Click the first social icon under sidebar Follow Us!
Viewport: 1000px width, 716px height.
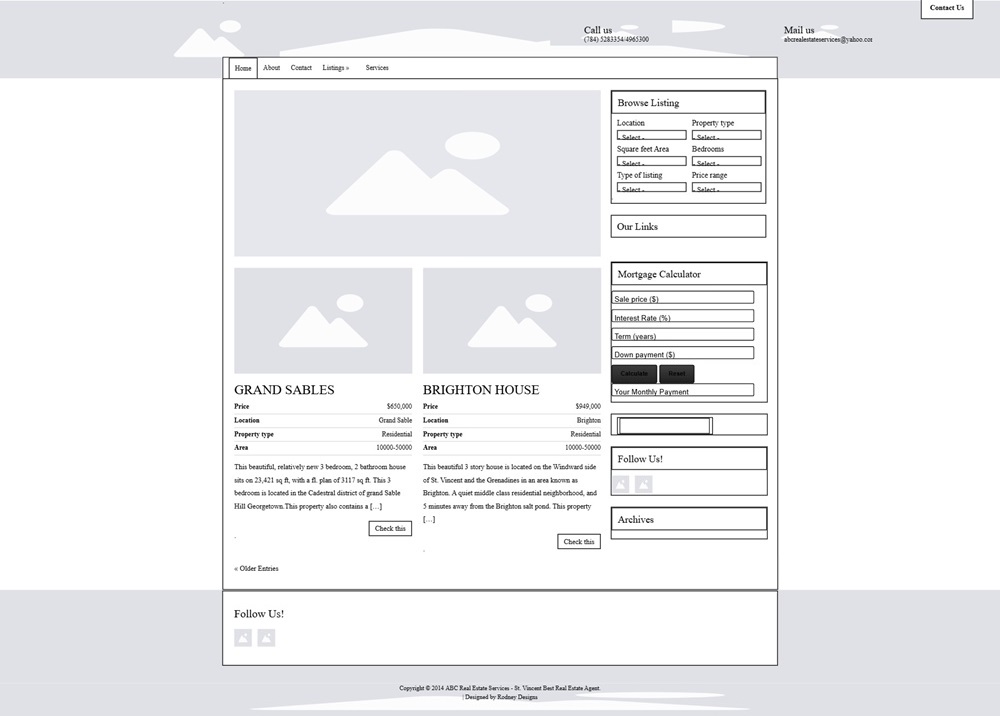click(x=621, y=485)
